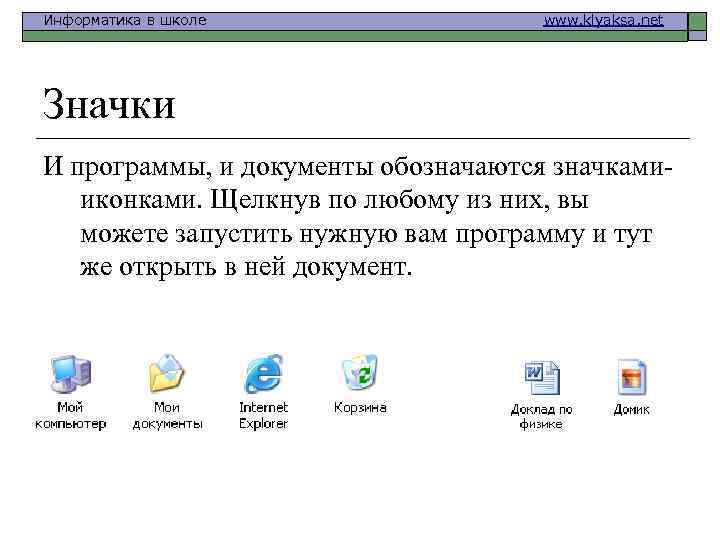Launch the Internet Explorer icon
720x540 pixels.
click(x=263, y=373)
